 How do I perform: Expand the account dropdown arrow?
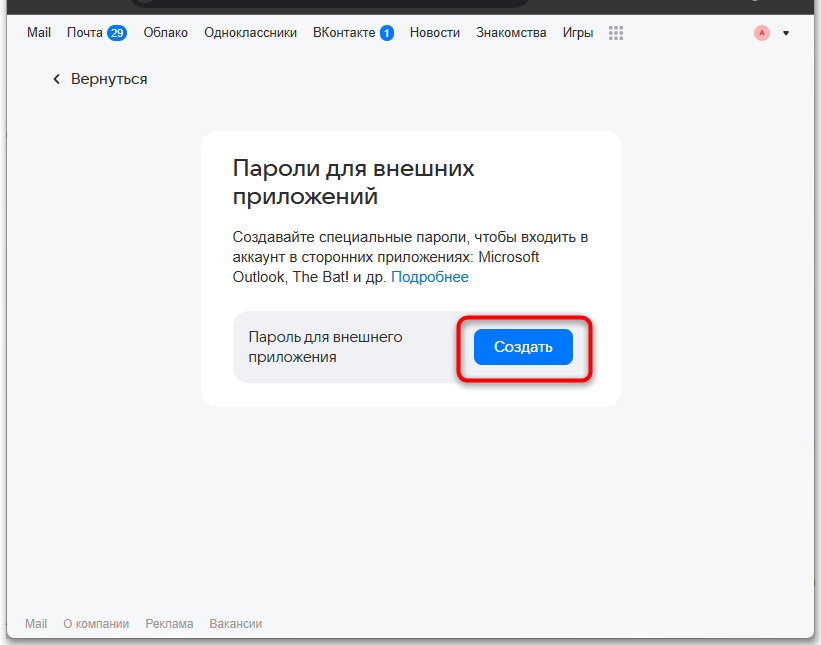[786, 33]
